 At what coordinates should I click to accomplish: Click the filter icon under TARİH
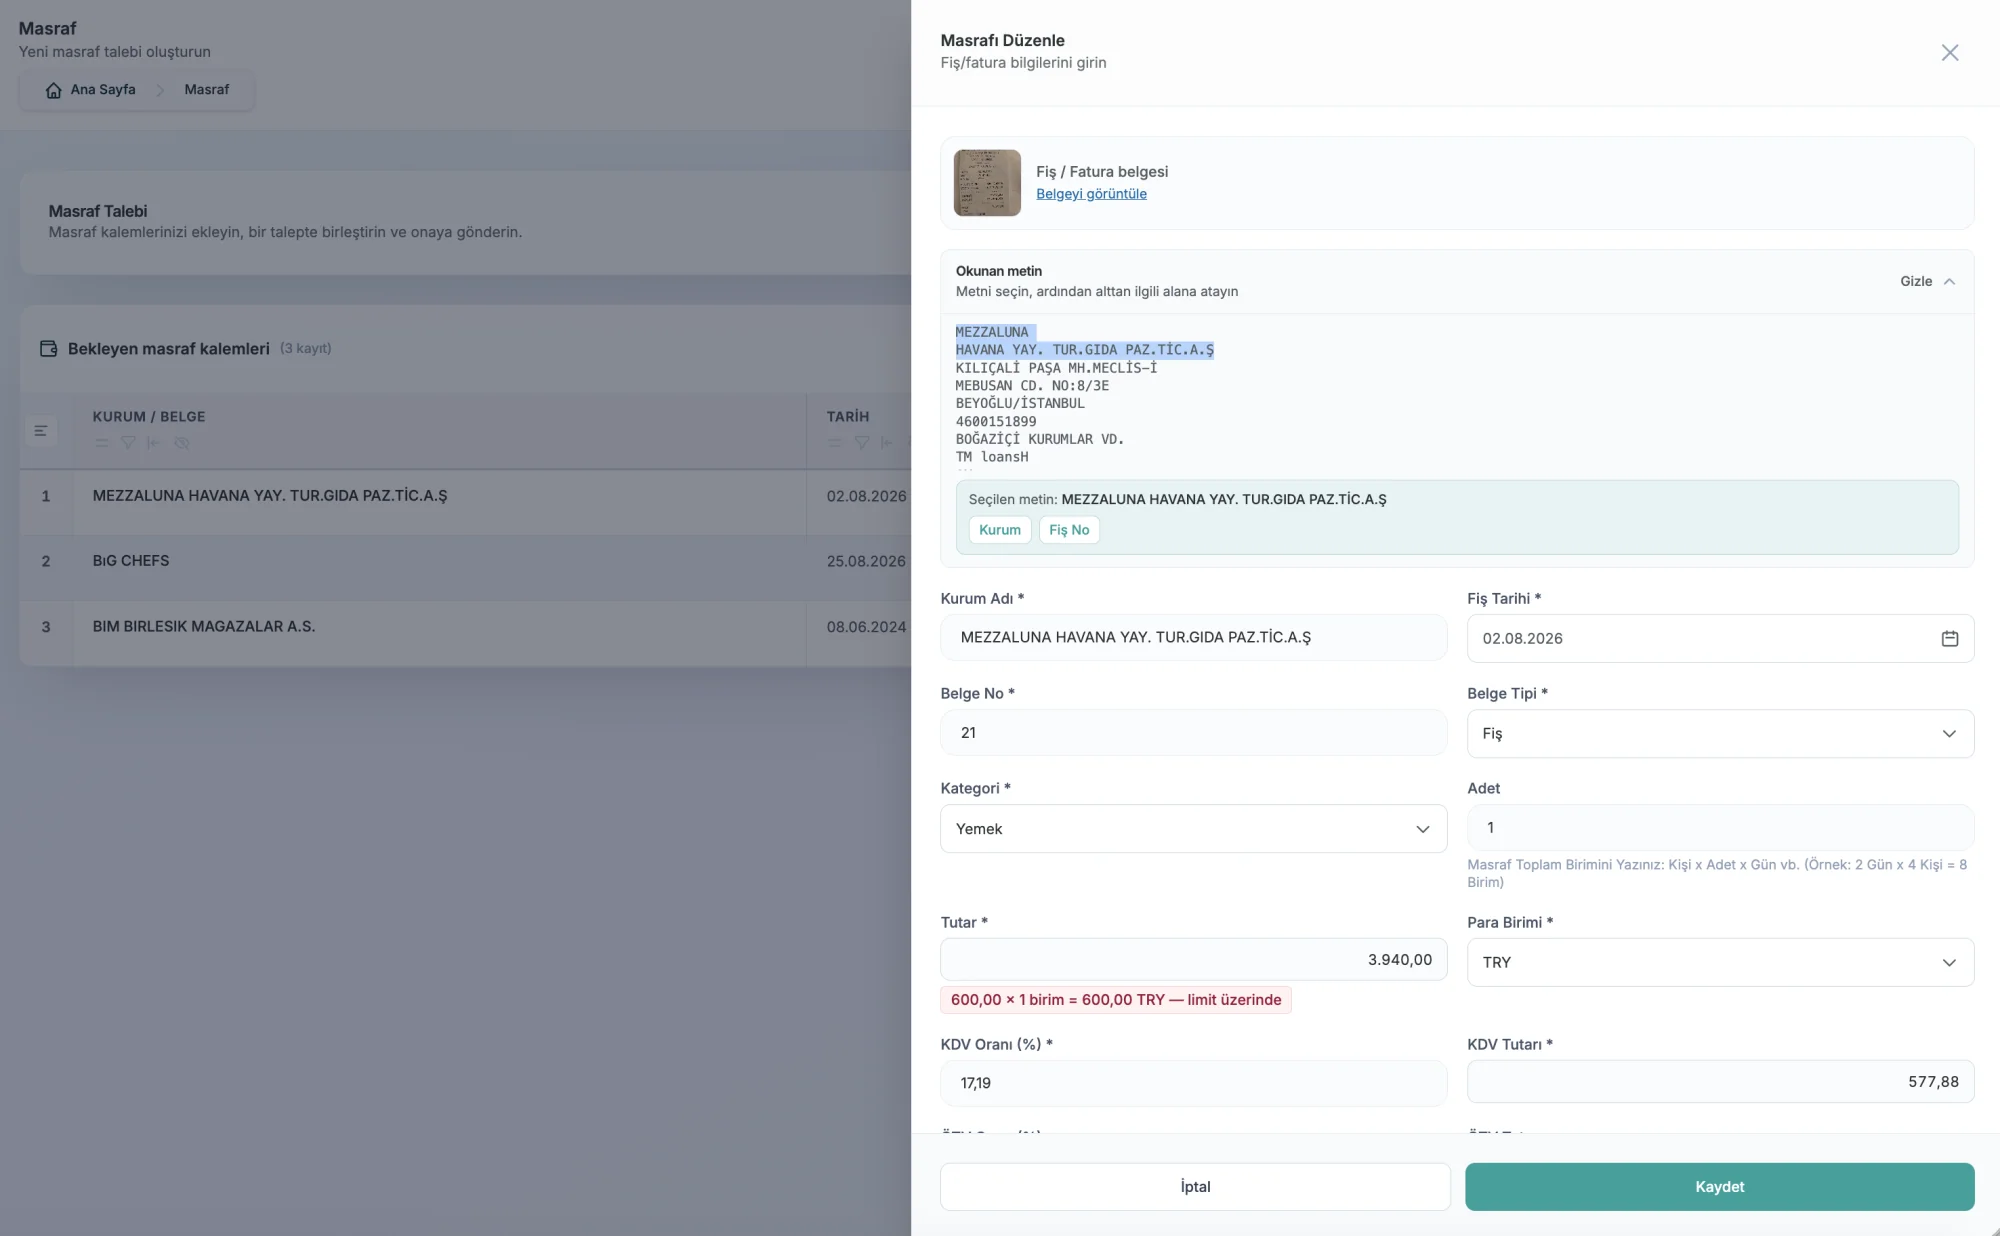click(x=862, y=443)
